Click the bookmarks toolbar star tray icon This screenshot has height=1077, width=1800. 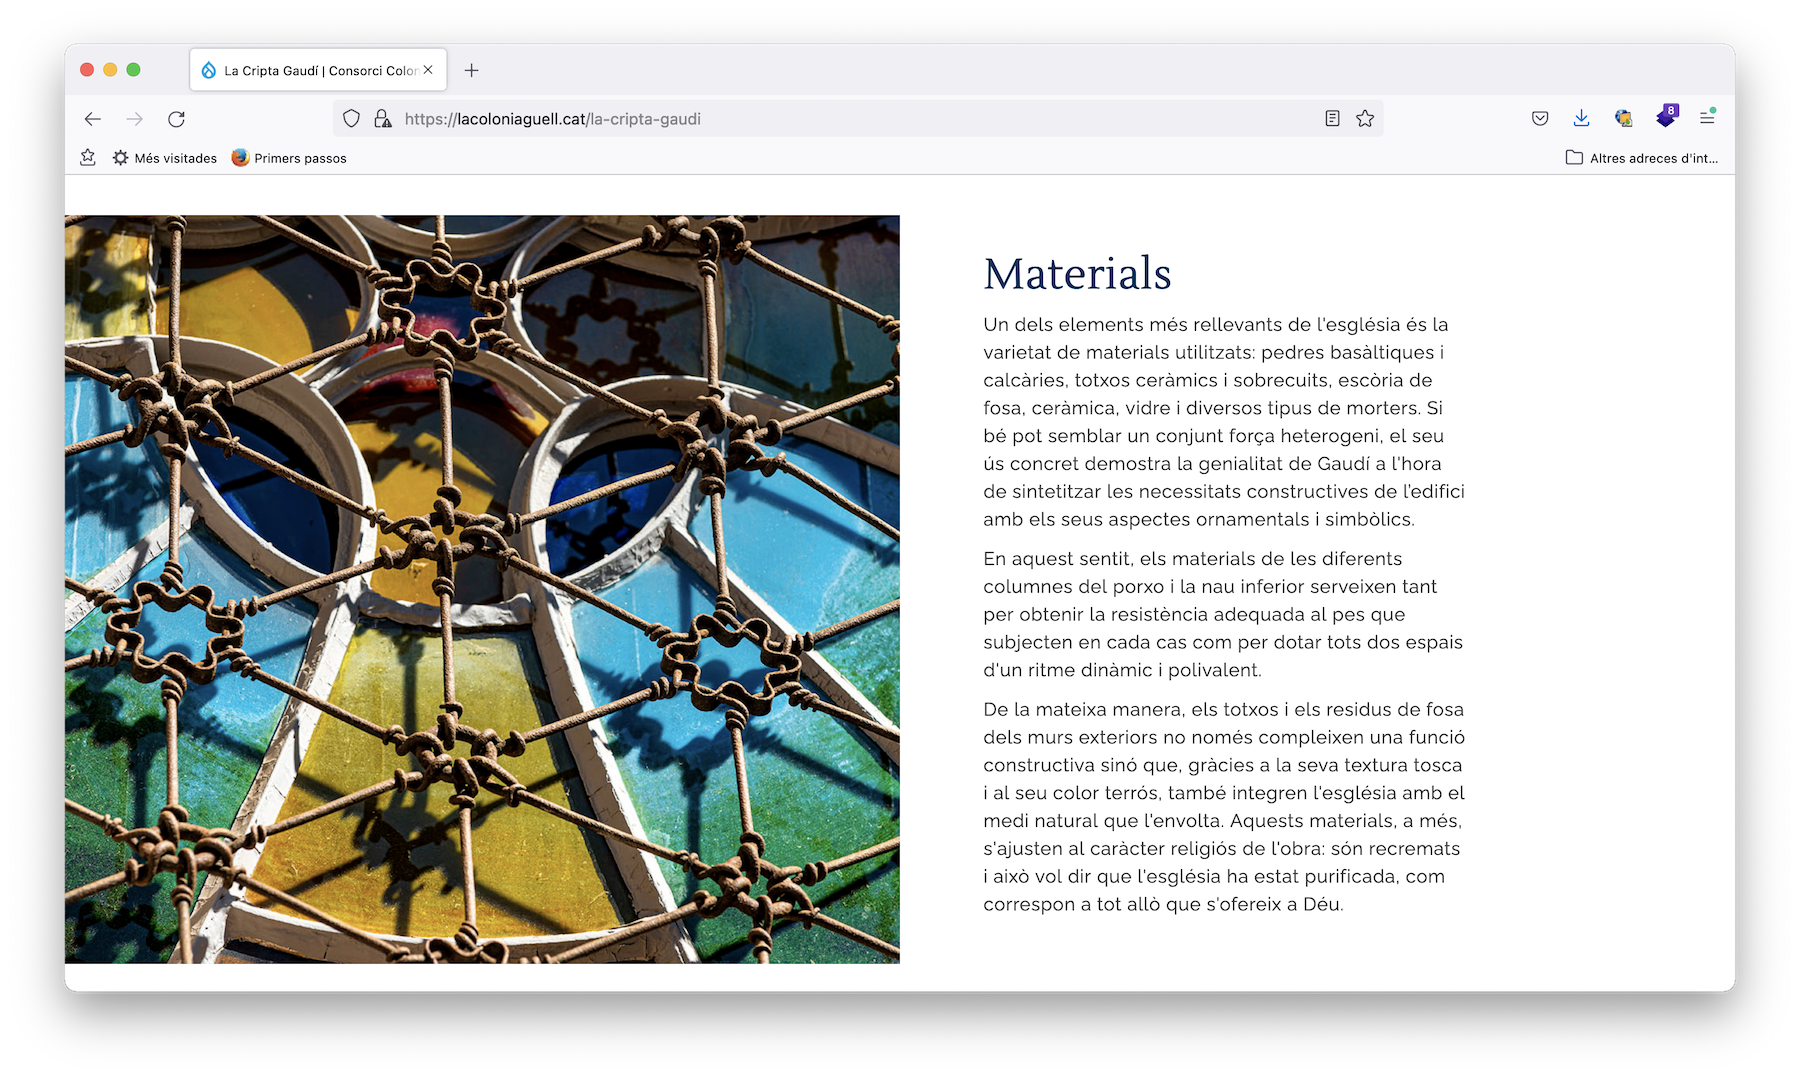coord(88,158)
